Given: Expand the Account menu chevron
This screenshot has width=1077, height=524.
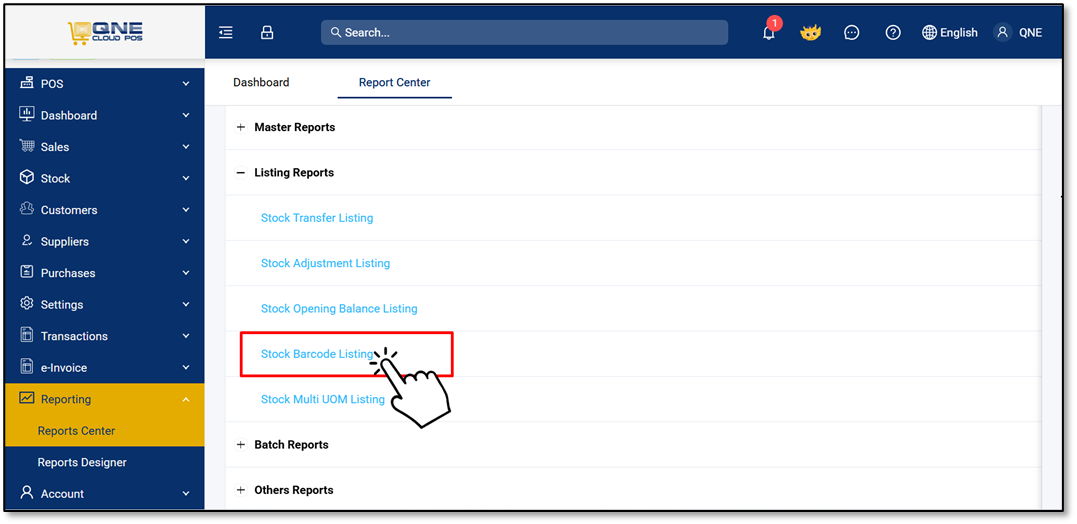Looking at the screenshot, I should point(185,494).
